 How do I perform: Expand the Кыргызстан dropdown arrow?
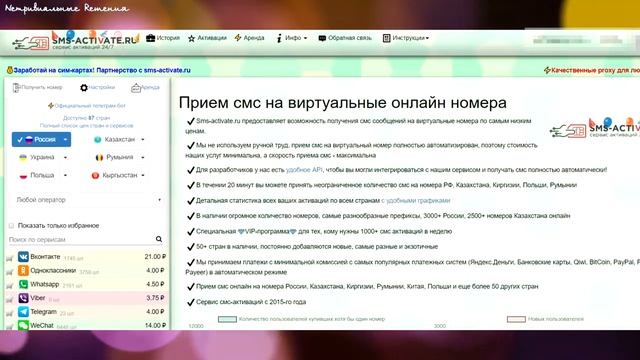tap(143, 176)
